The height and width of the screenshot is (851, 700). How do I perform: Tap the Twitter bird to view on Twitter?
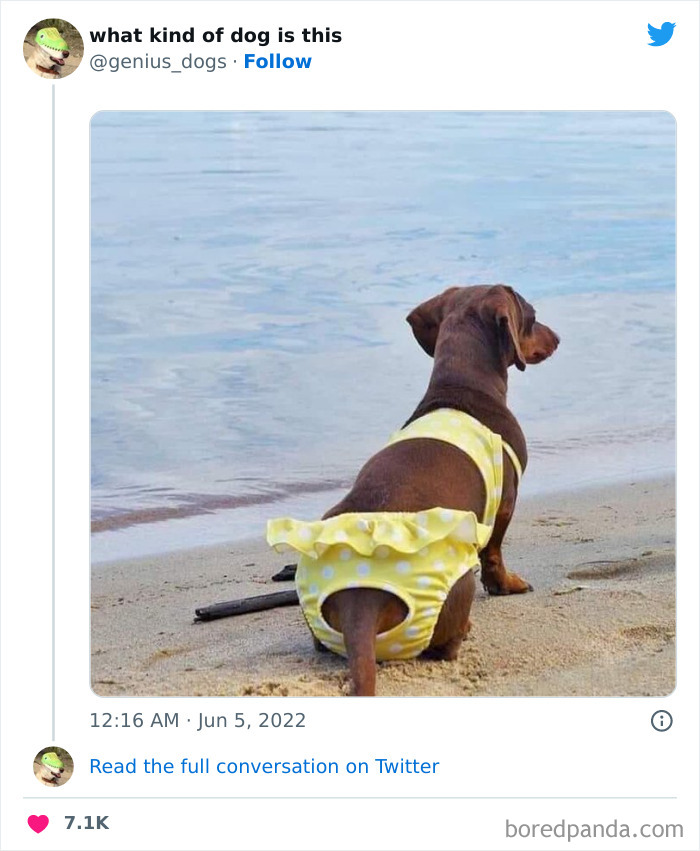[x=662, y=33]
